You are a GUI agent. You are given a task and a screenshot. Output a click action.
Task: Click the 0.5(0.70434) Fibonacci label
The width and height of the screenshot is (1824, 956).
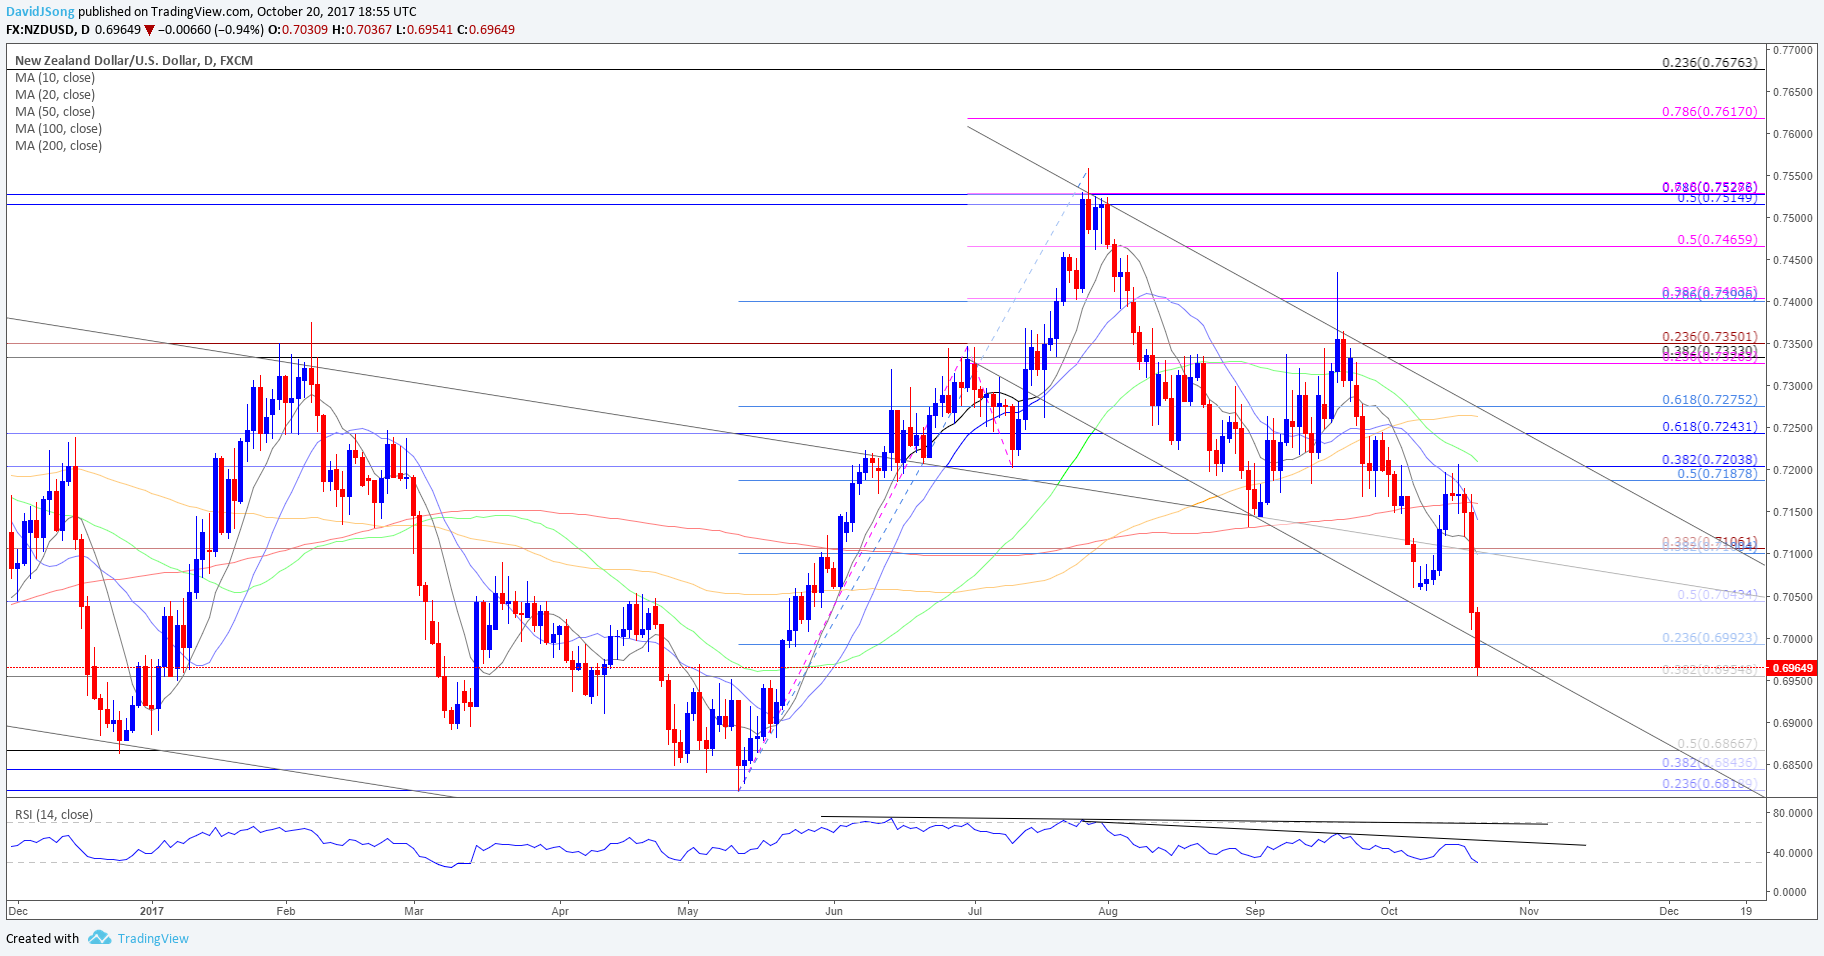click(x=1717, y=595)
